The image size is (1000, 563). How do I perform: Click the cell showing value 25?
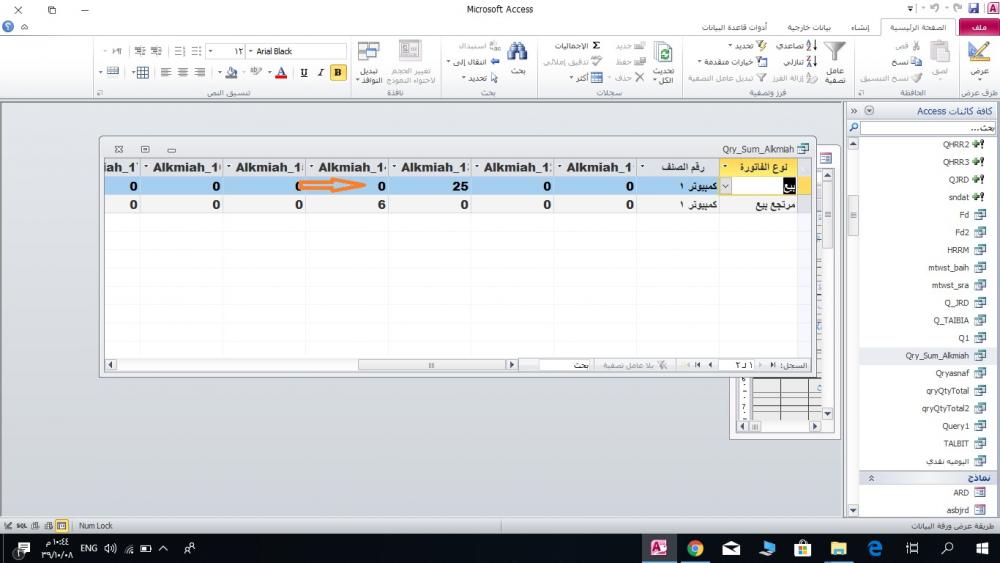430,186
